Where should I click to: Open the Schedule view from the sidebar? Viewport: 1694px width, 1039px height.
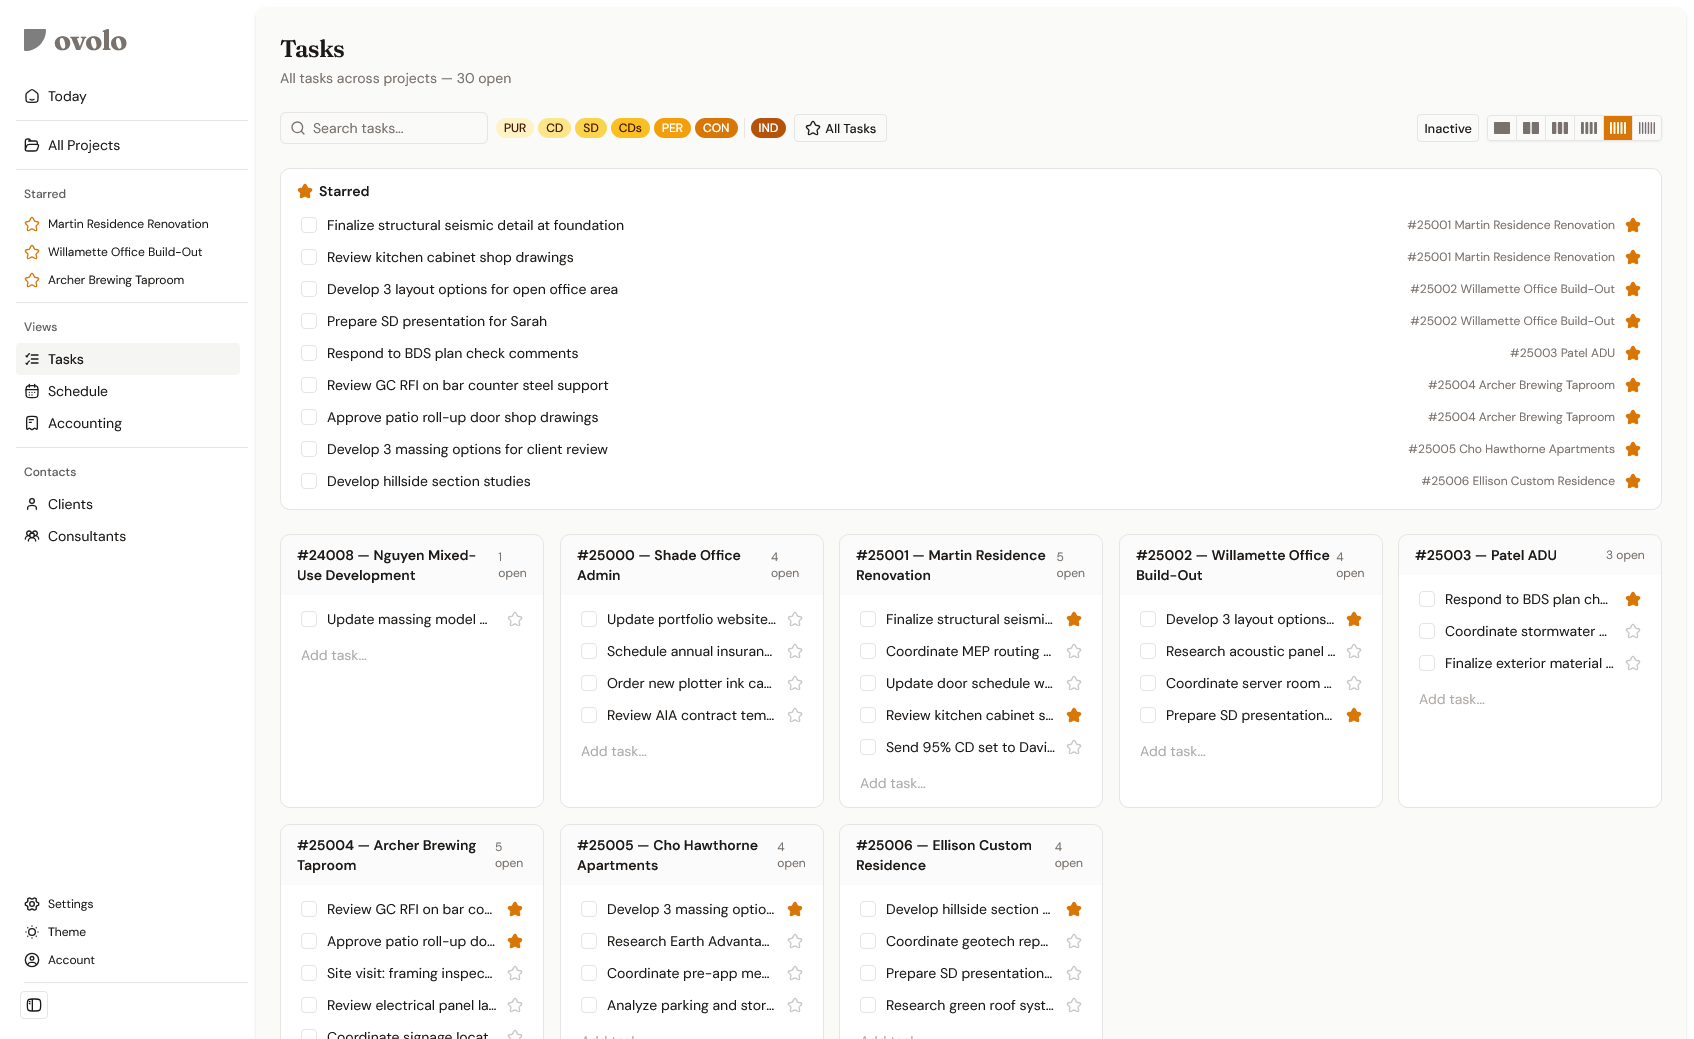coord(79,391)
